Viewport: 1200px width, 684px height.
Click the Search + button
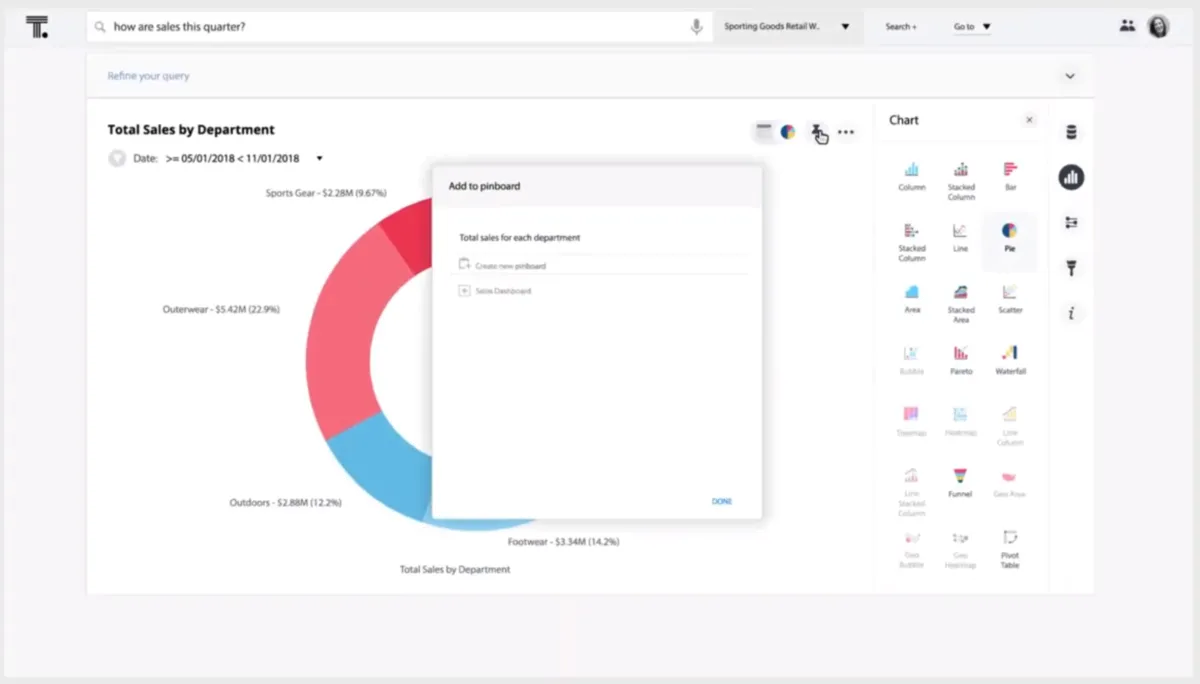(900, 27)
